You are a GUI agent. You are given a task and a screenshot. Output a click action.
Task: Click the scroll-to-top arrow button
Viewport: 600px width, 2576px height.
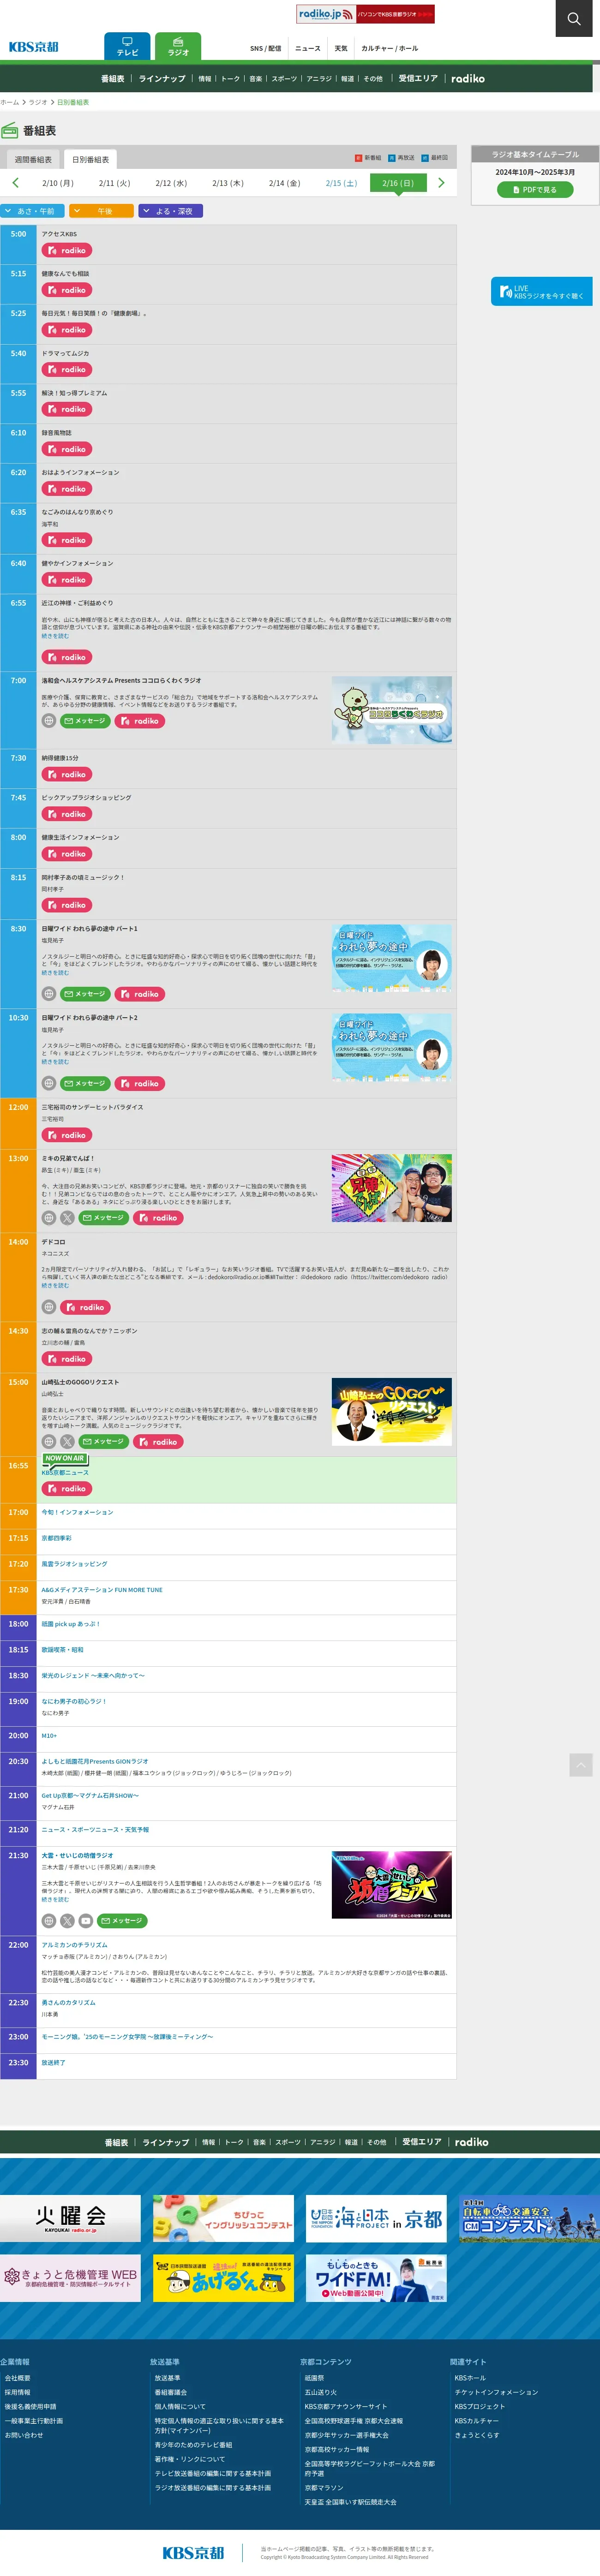[x=581, y=1765]
